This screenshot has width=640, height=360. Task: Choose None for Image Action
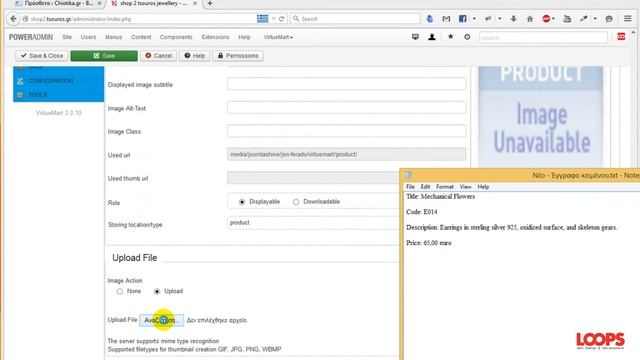[120, 291]
